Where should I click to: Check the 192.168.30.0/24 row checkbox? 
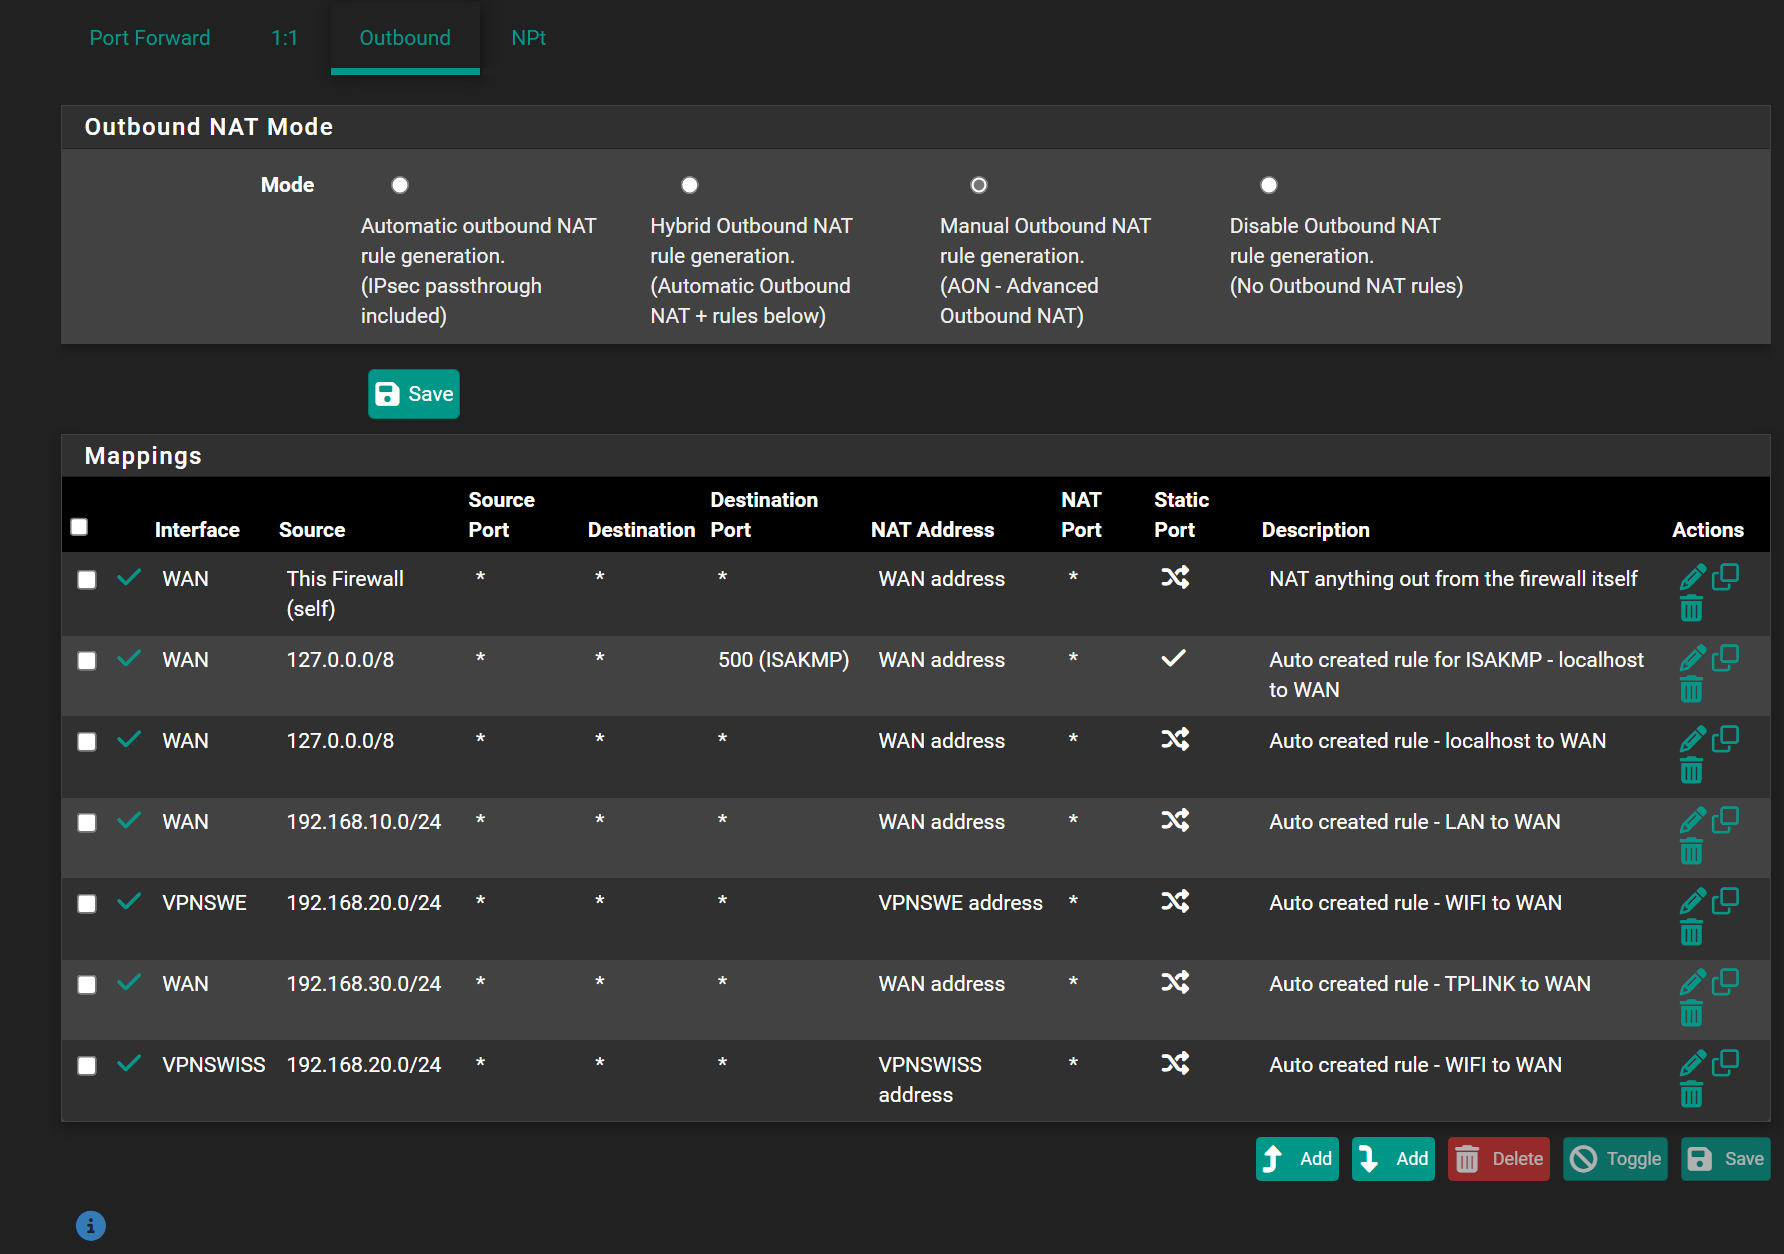[87, 985]
